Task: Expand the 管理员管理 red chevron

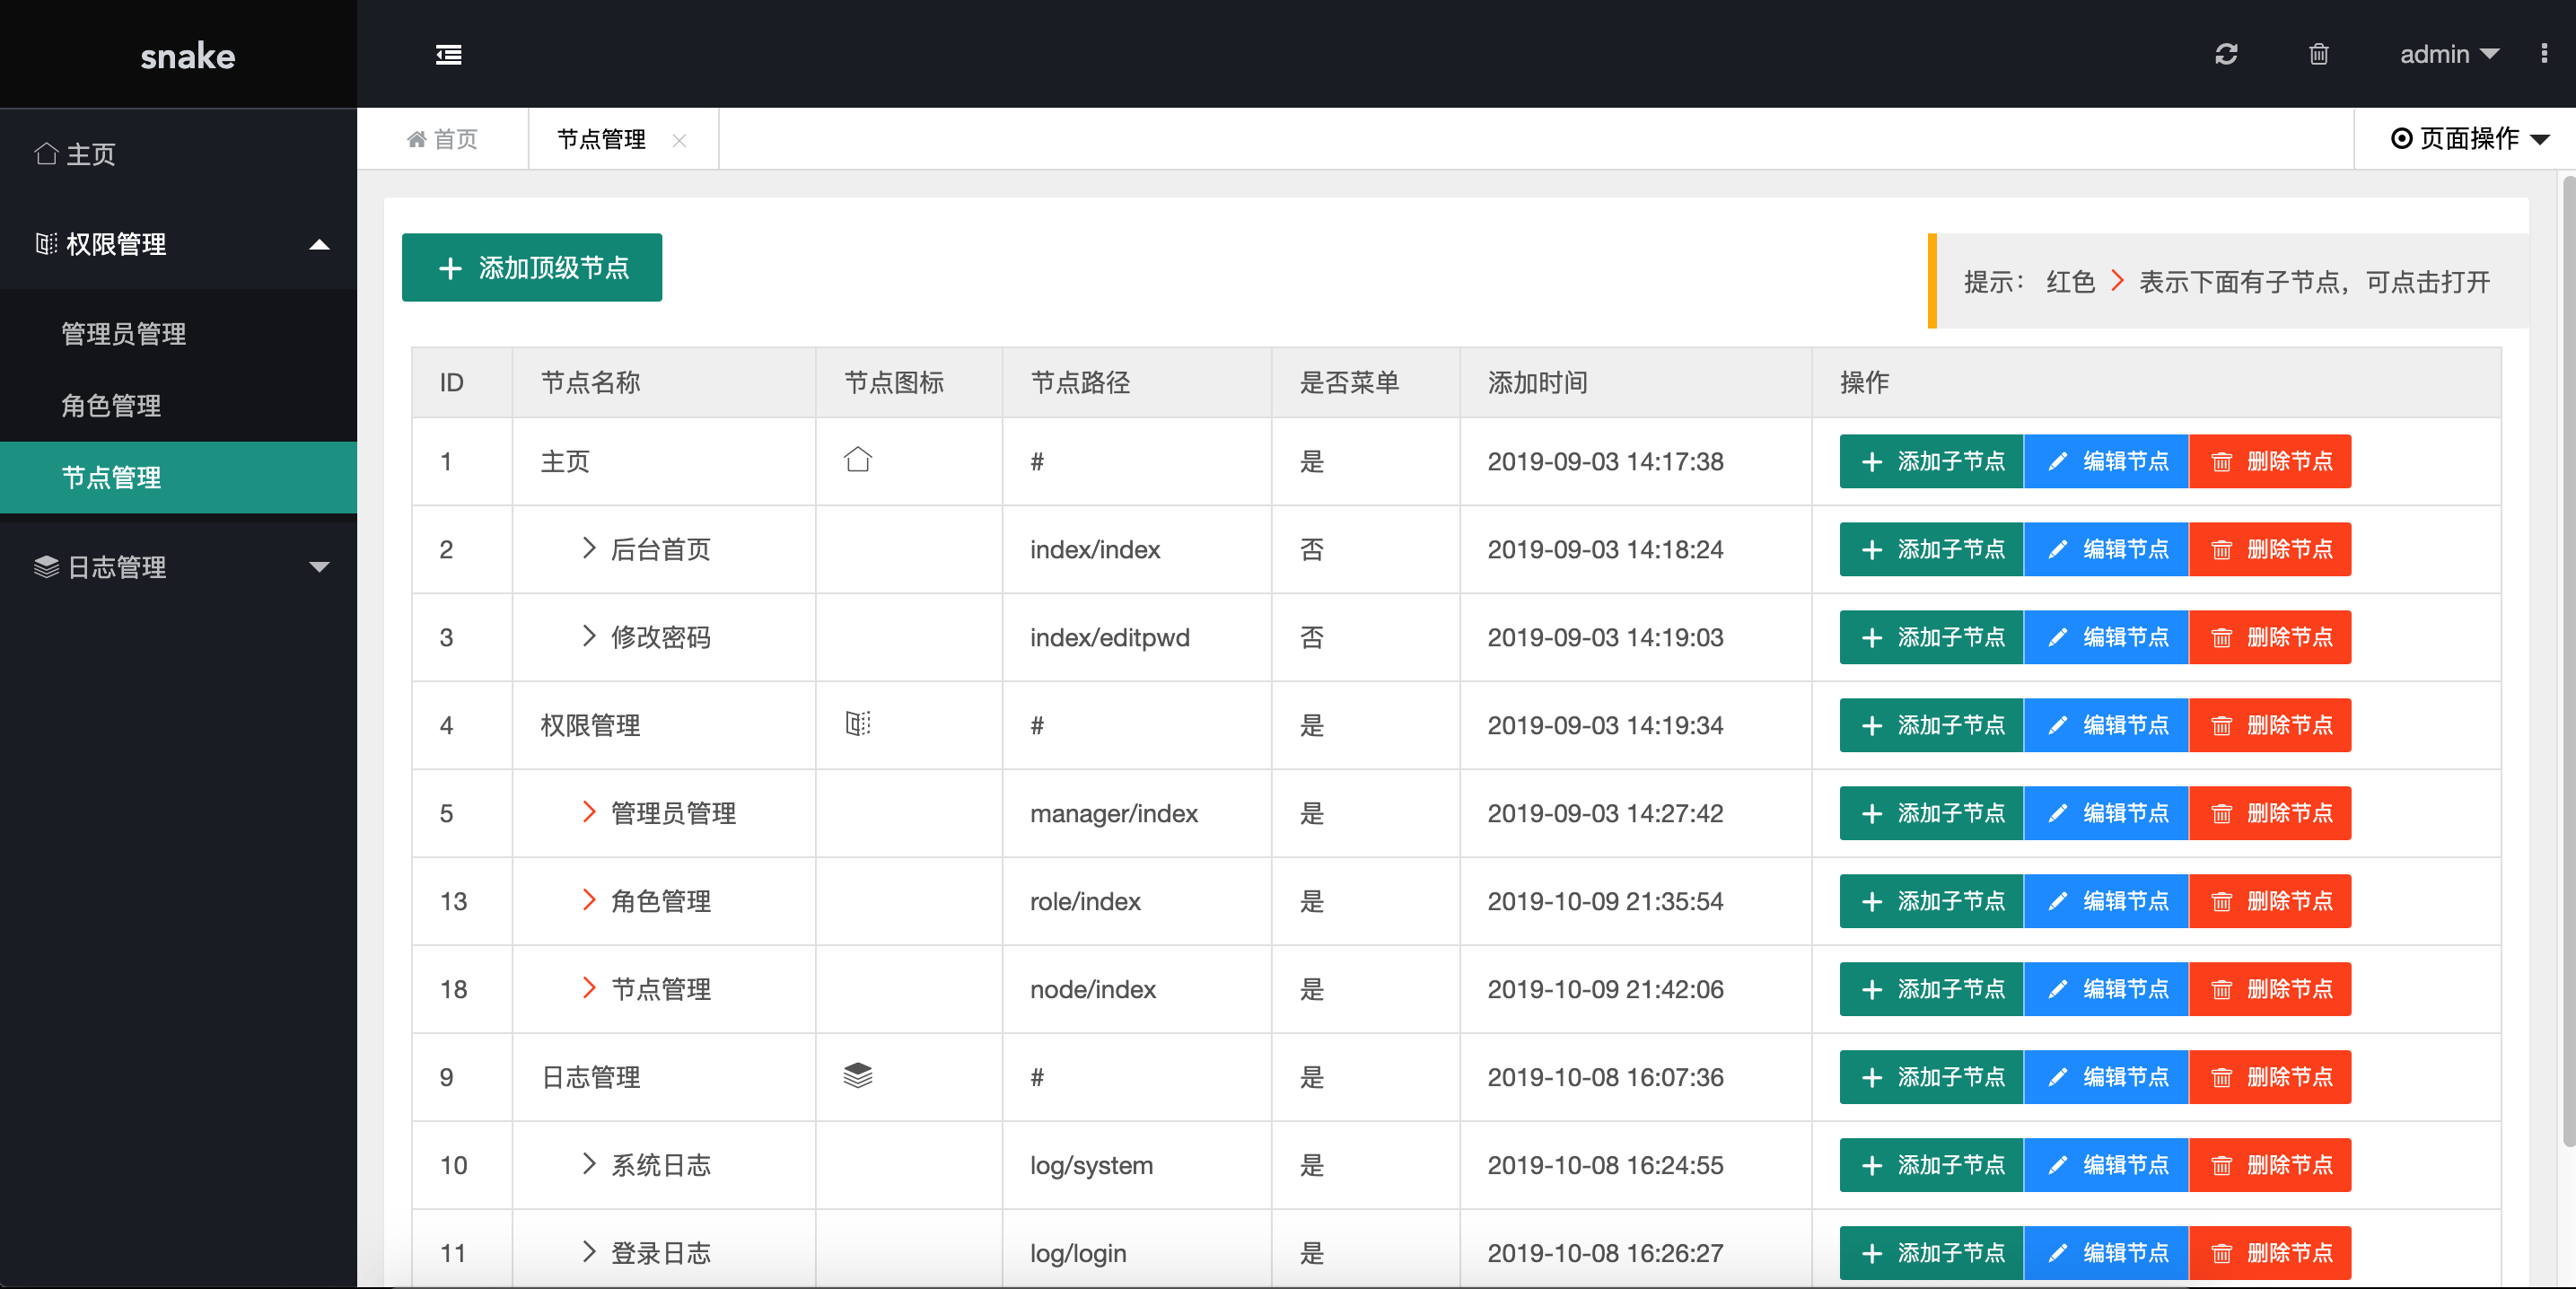Action: pyautogui.click(x=588, y=812)
